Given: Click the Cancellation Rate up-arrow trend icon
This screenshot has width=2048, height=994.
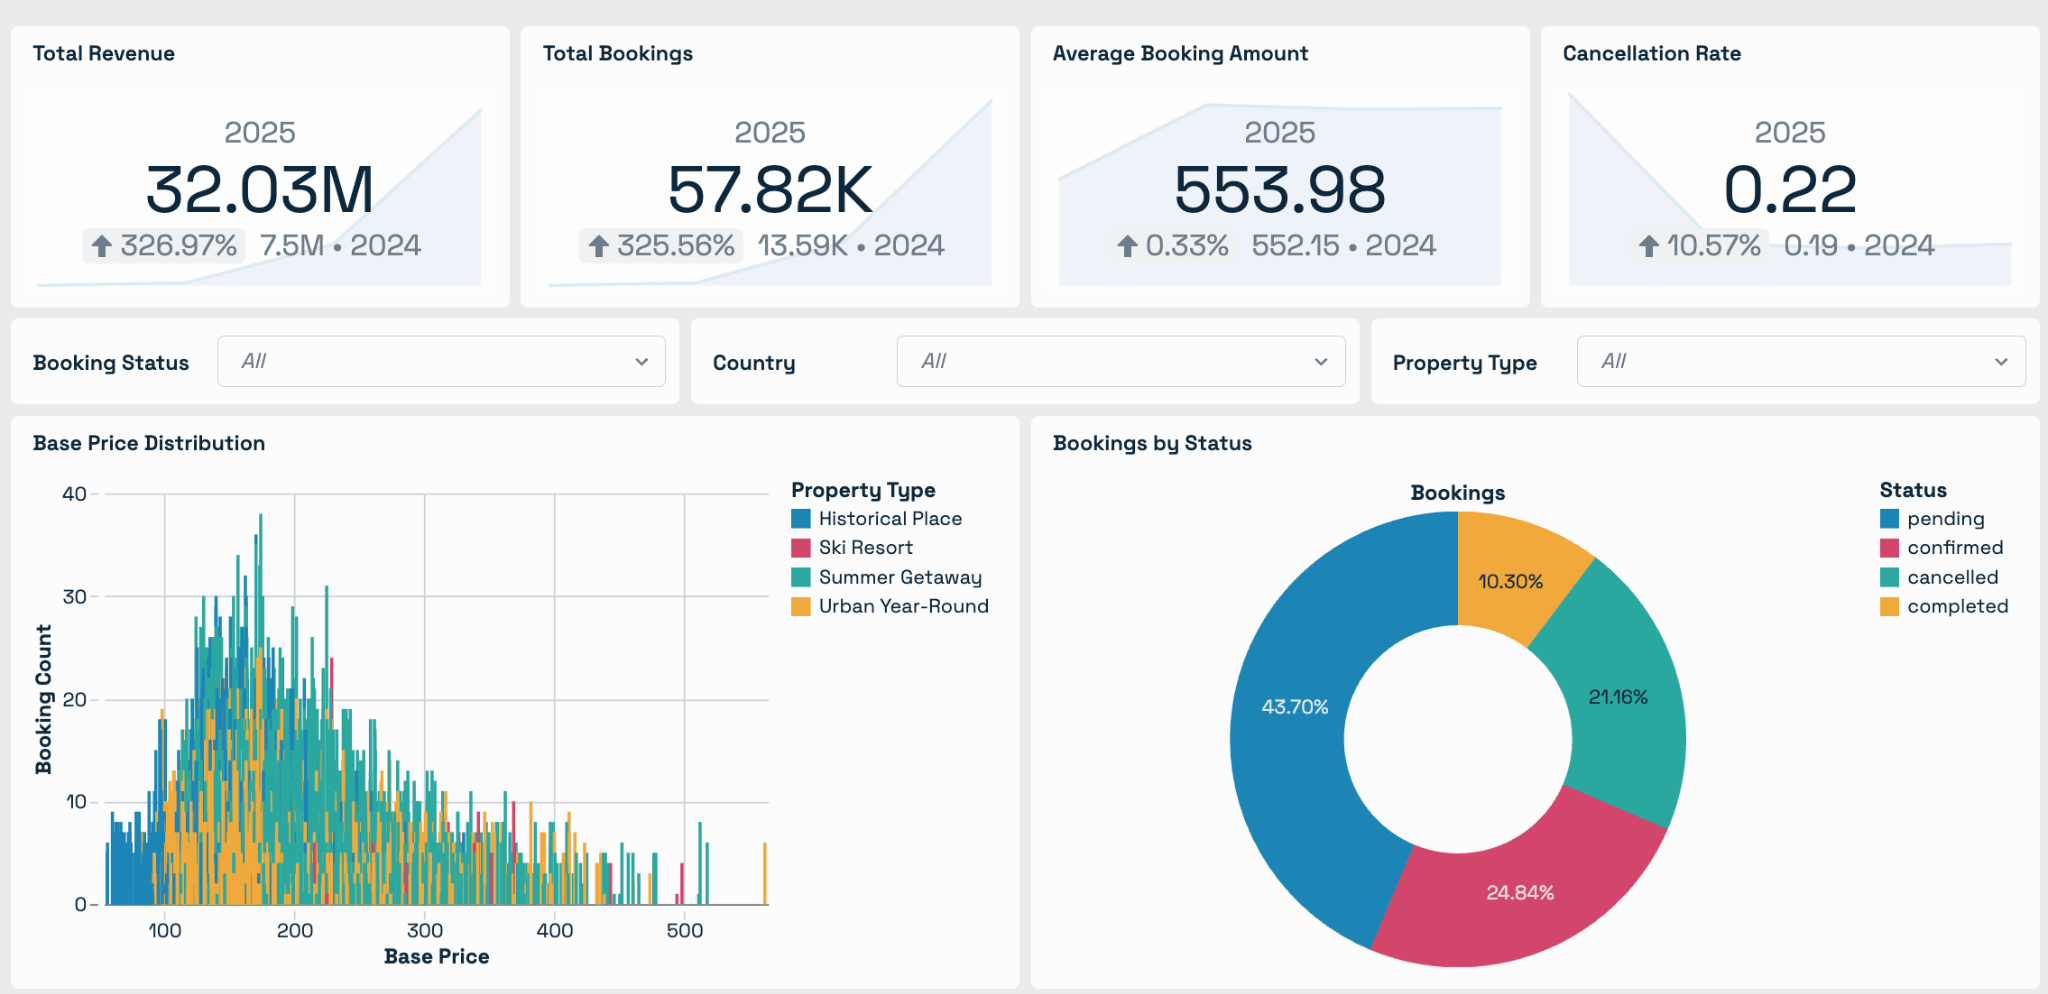Looking at the screenshot, I should (x=1648, y=246).
